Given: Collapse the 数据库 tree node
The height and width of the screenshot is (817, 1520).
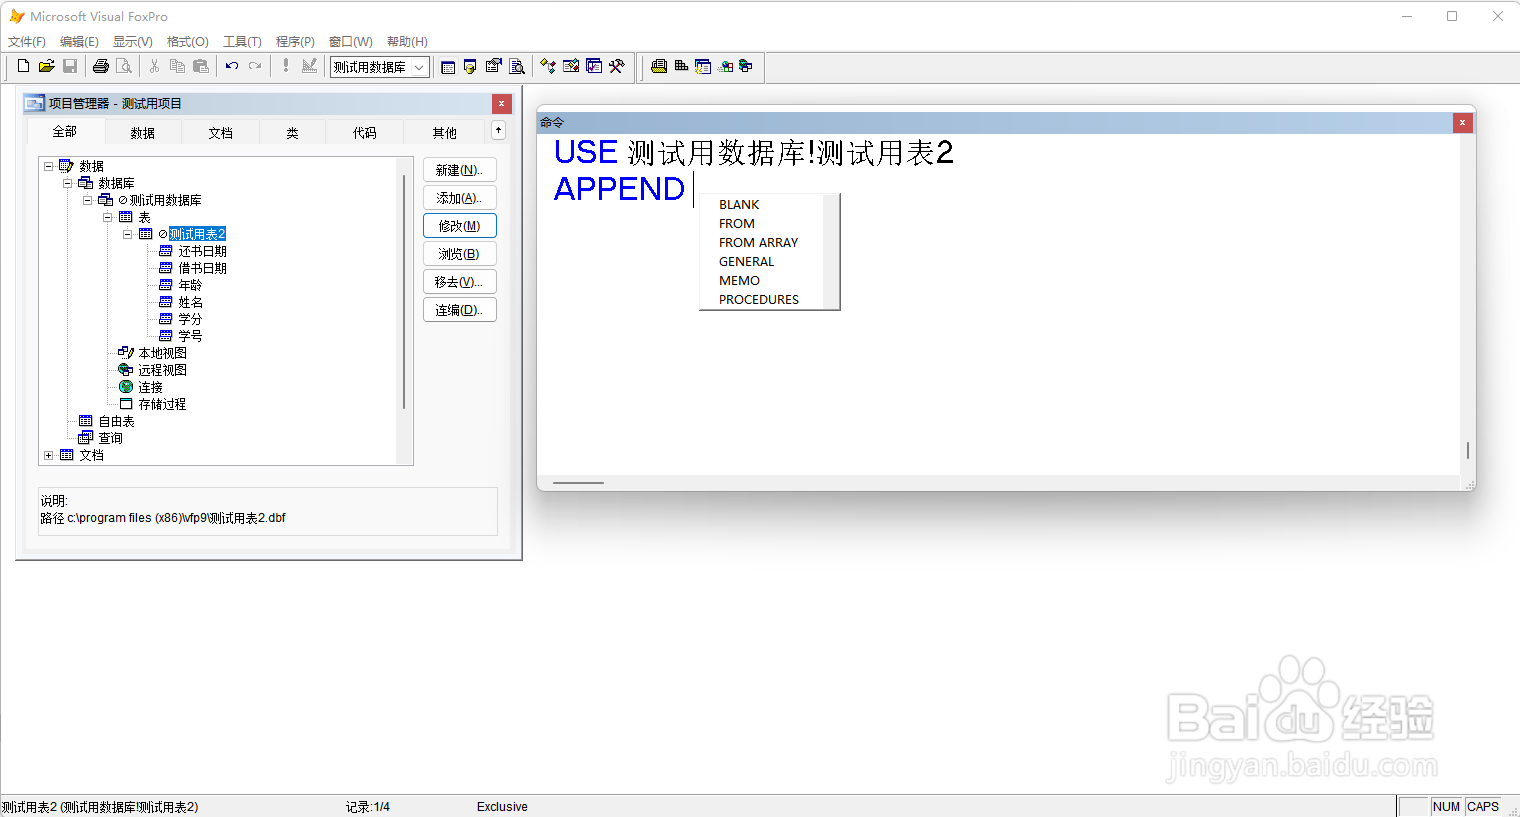Looking at the screenshot, I should point(68,183).
